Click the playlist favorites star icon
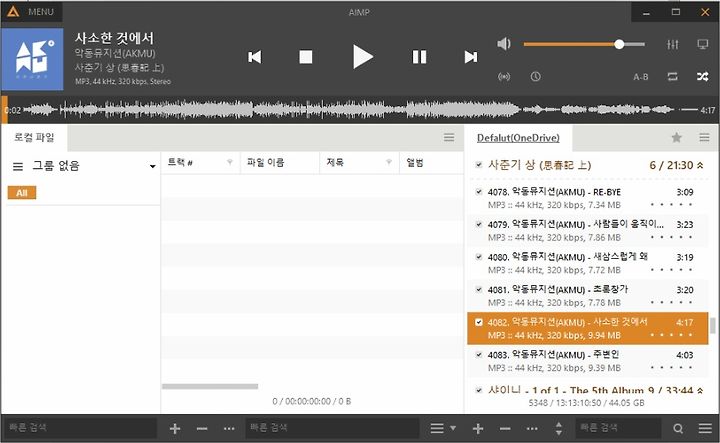Image resolution: width=720 pixels, height=443 pixels. coord(676,137)
